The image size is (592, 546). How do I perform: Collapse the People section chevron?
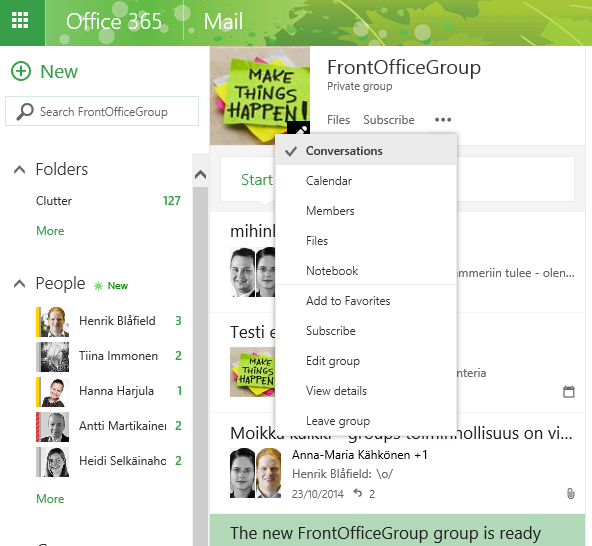20,284
